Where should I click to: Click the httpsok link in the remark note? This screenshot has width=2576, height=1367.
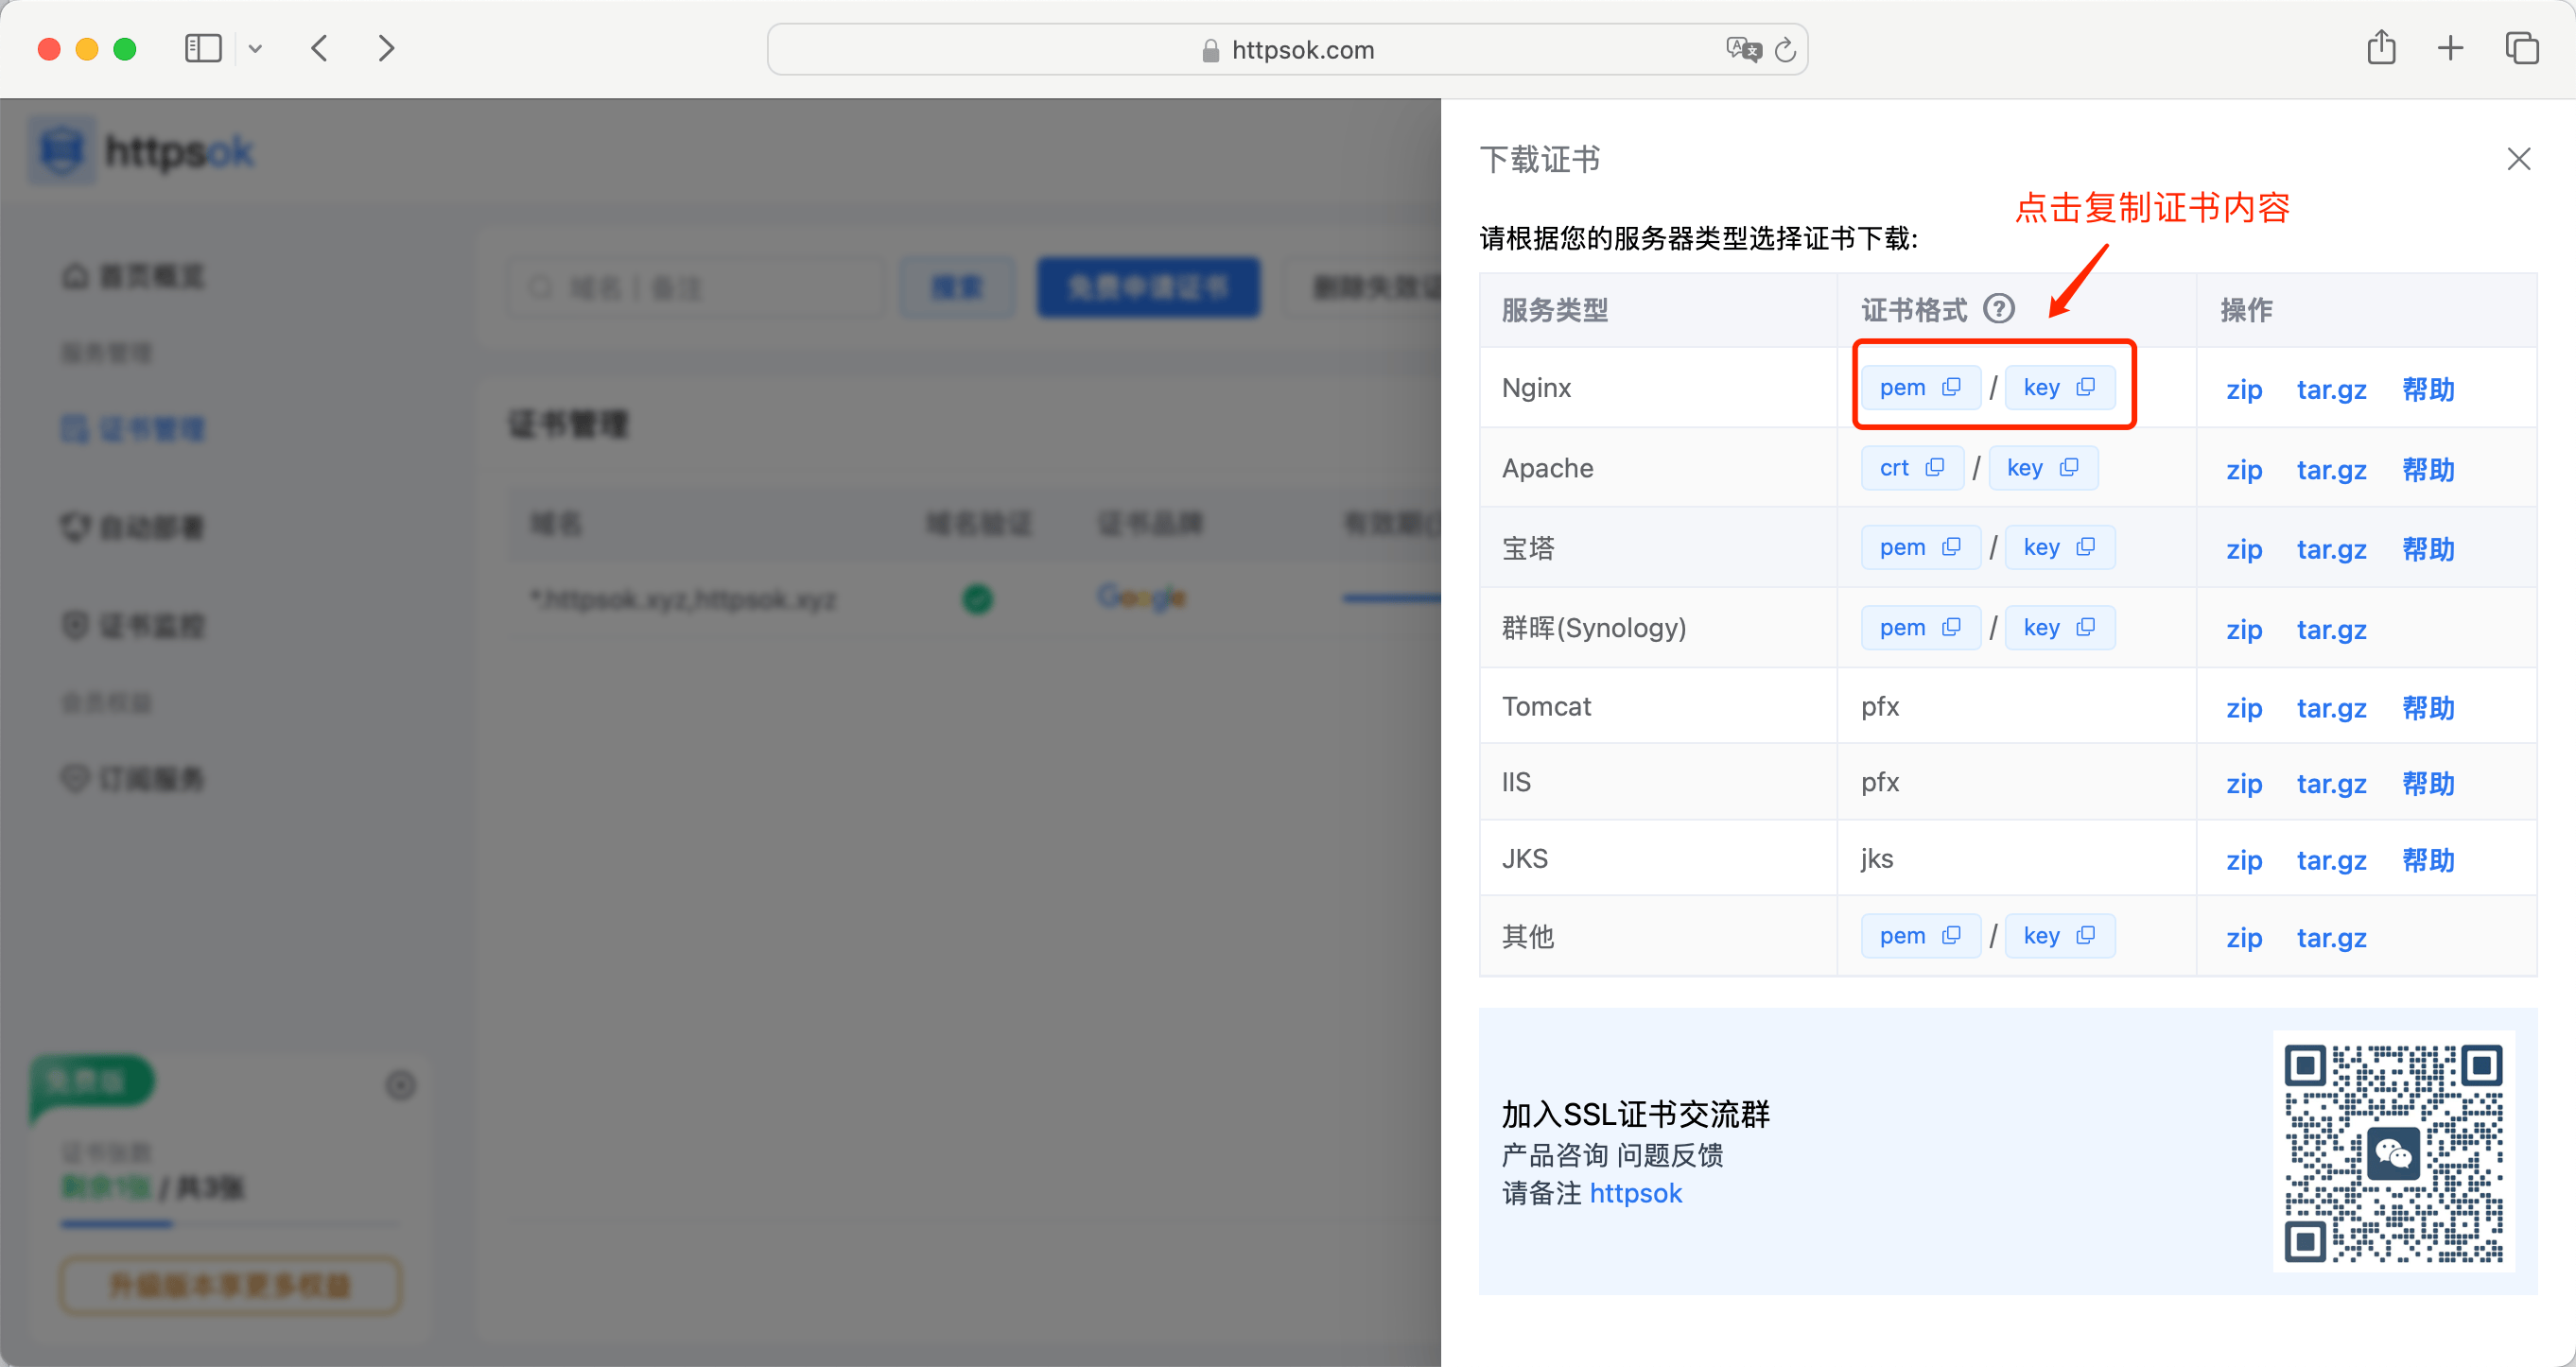click(1635, 1194)
